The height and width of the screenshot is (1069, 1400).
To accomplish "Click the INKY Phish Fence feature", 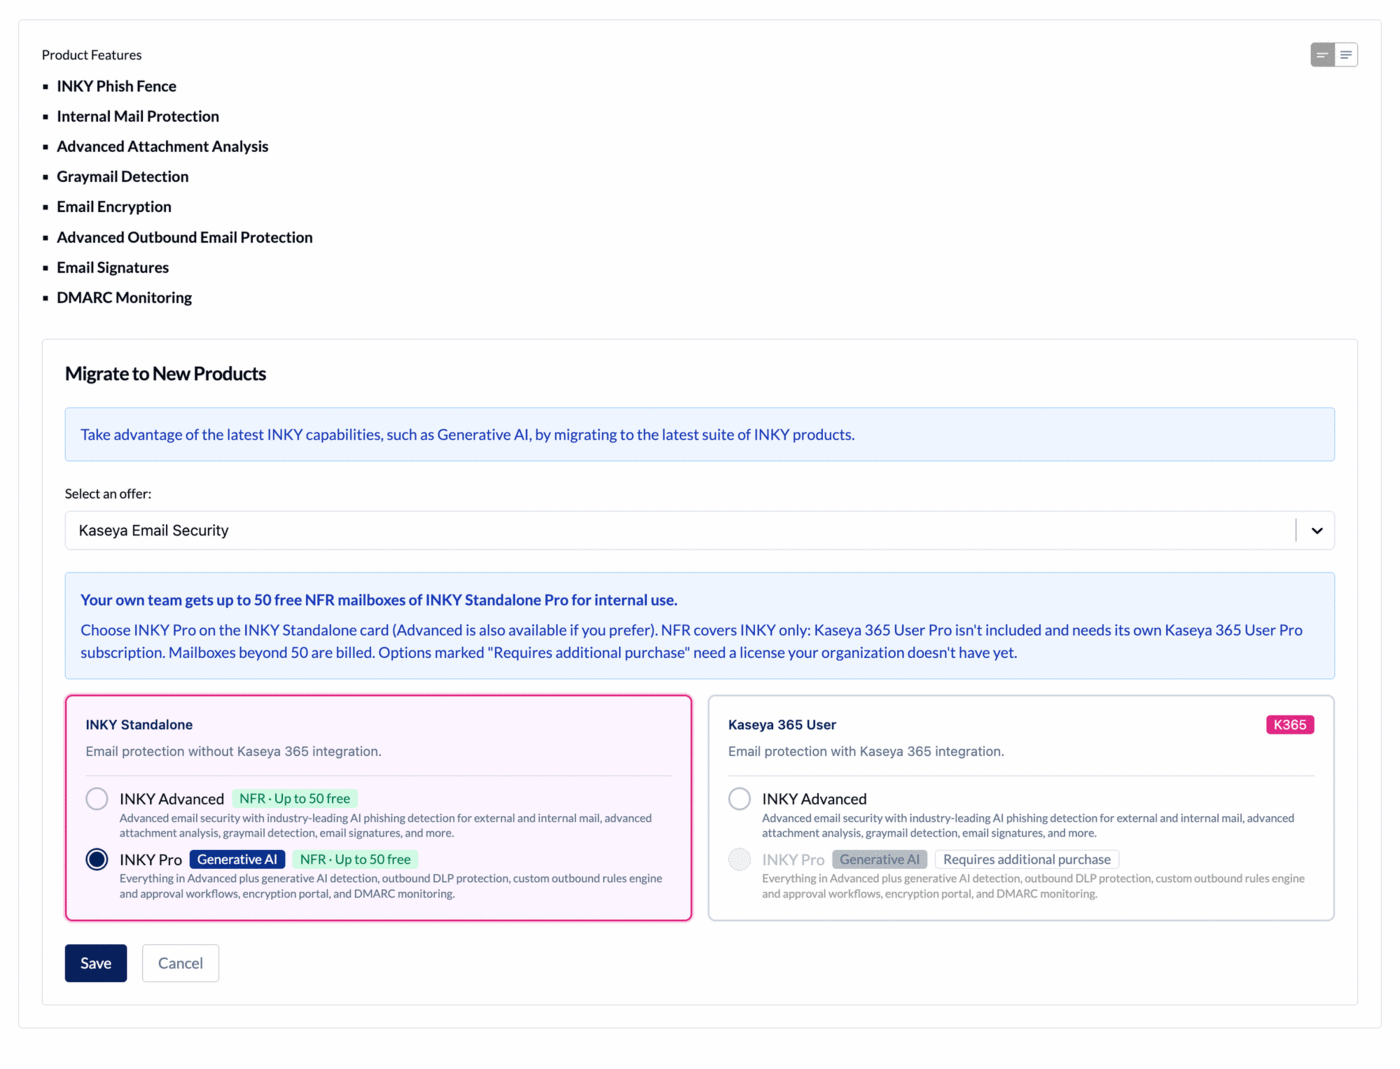I will coord(116,86).
